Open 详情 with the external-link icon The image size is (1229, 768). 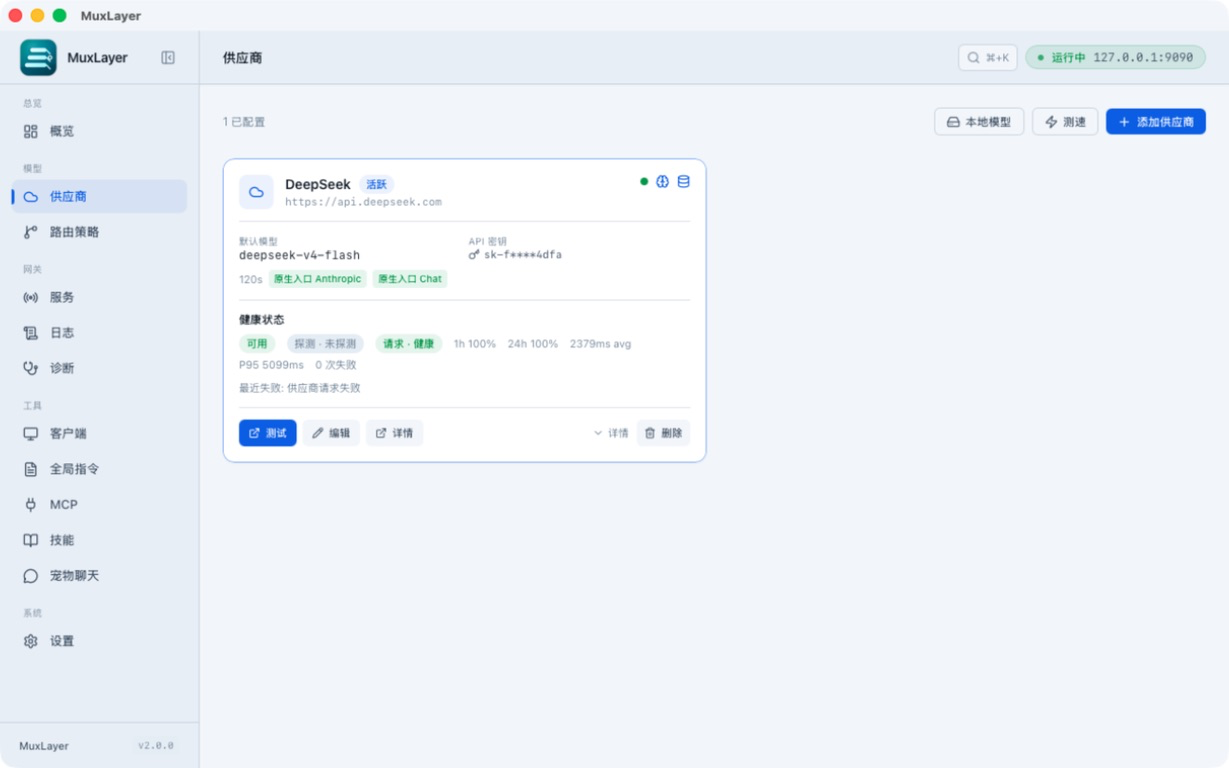click(x=394, y=433)
